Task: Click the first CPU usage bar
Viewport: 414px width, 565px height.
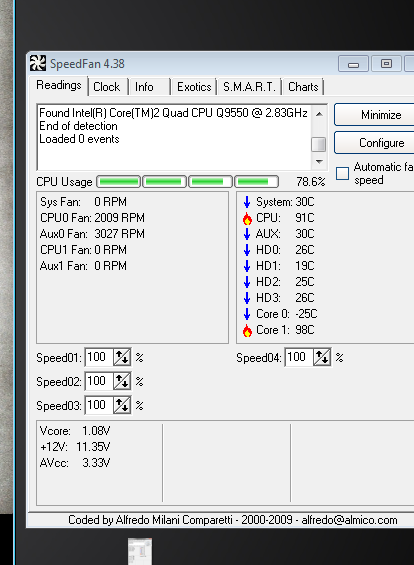Action: [x=119, y=182]
